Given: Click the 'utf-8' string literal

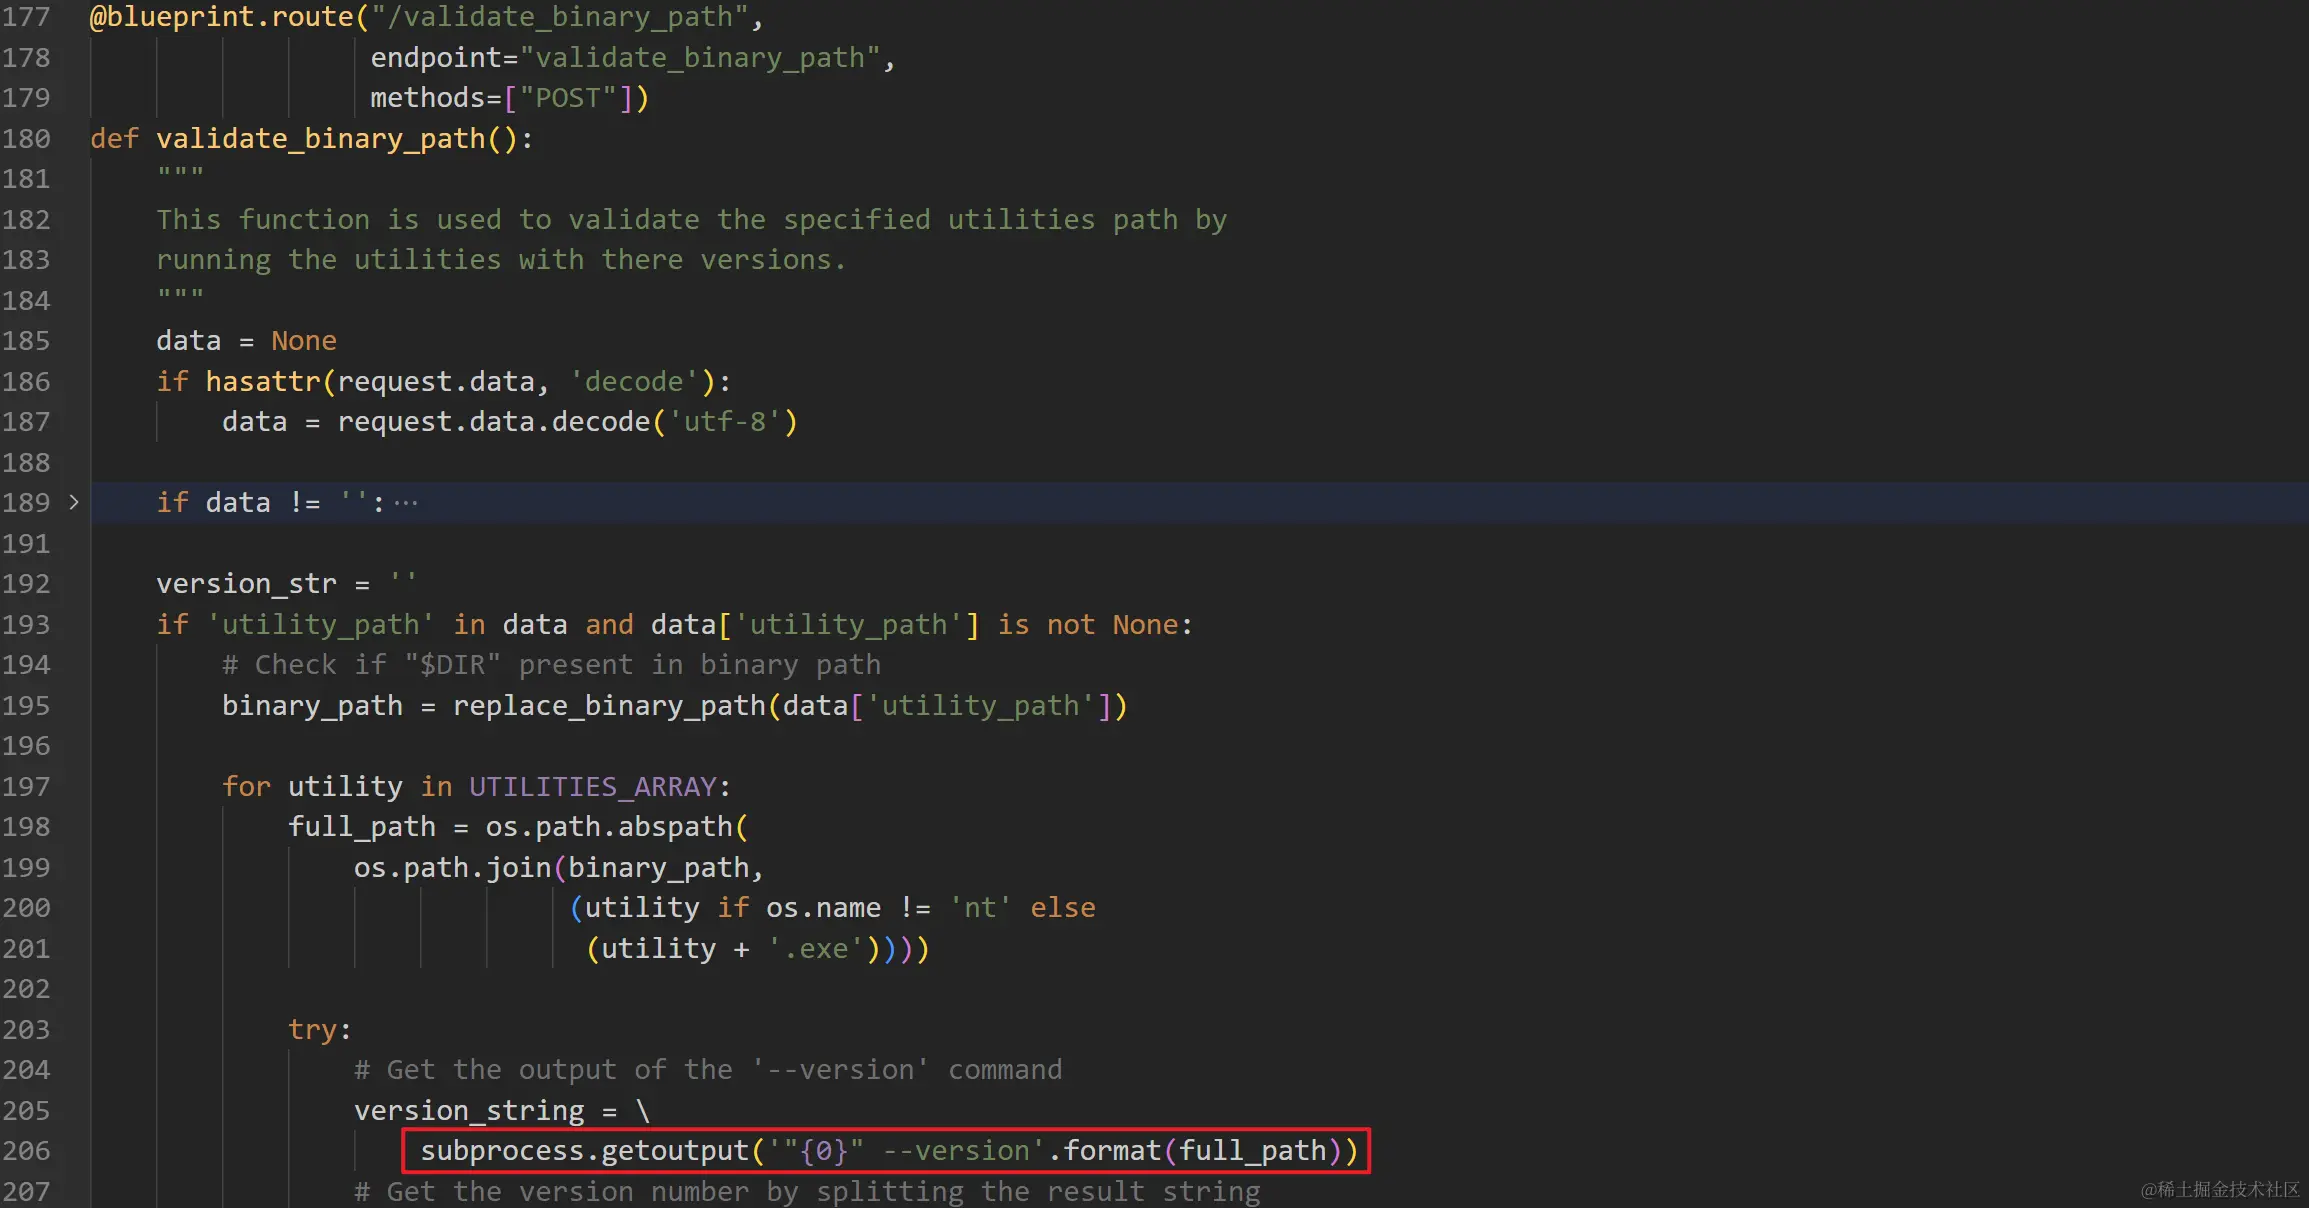Looking at the screenshot, I should 724,421.
